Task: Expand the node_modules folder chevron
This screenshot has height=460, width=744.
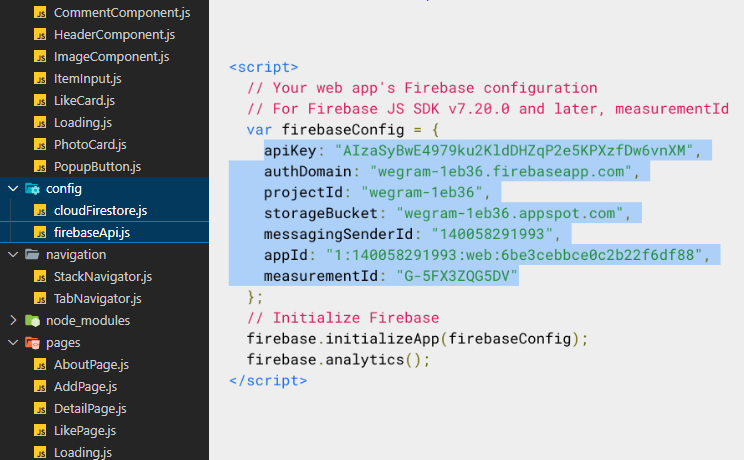Action: click(x=13, y=320)
